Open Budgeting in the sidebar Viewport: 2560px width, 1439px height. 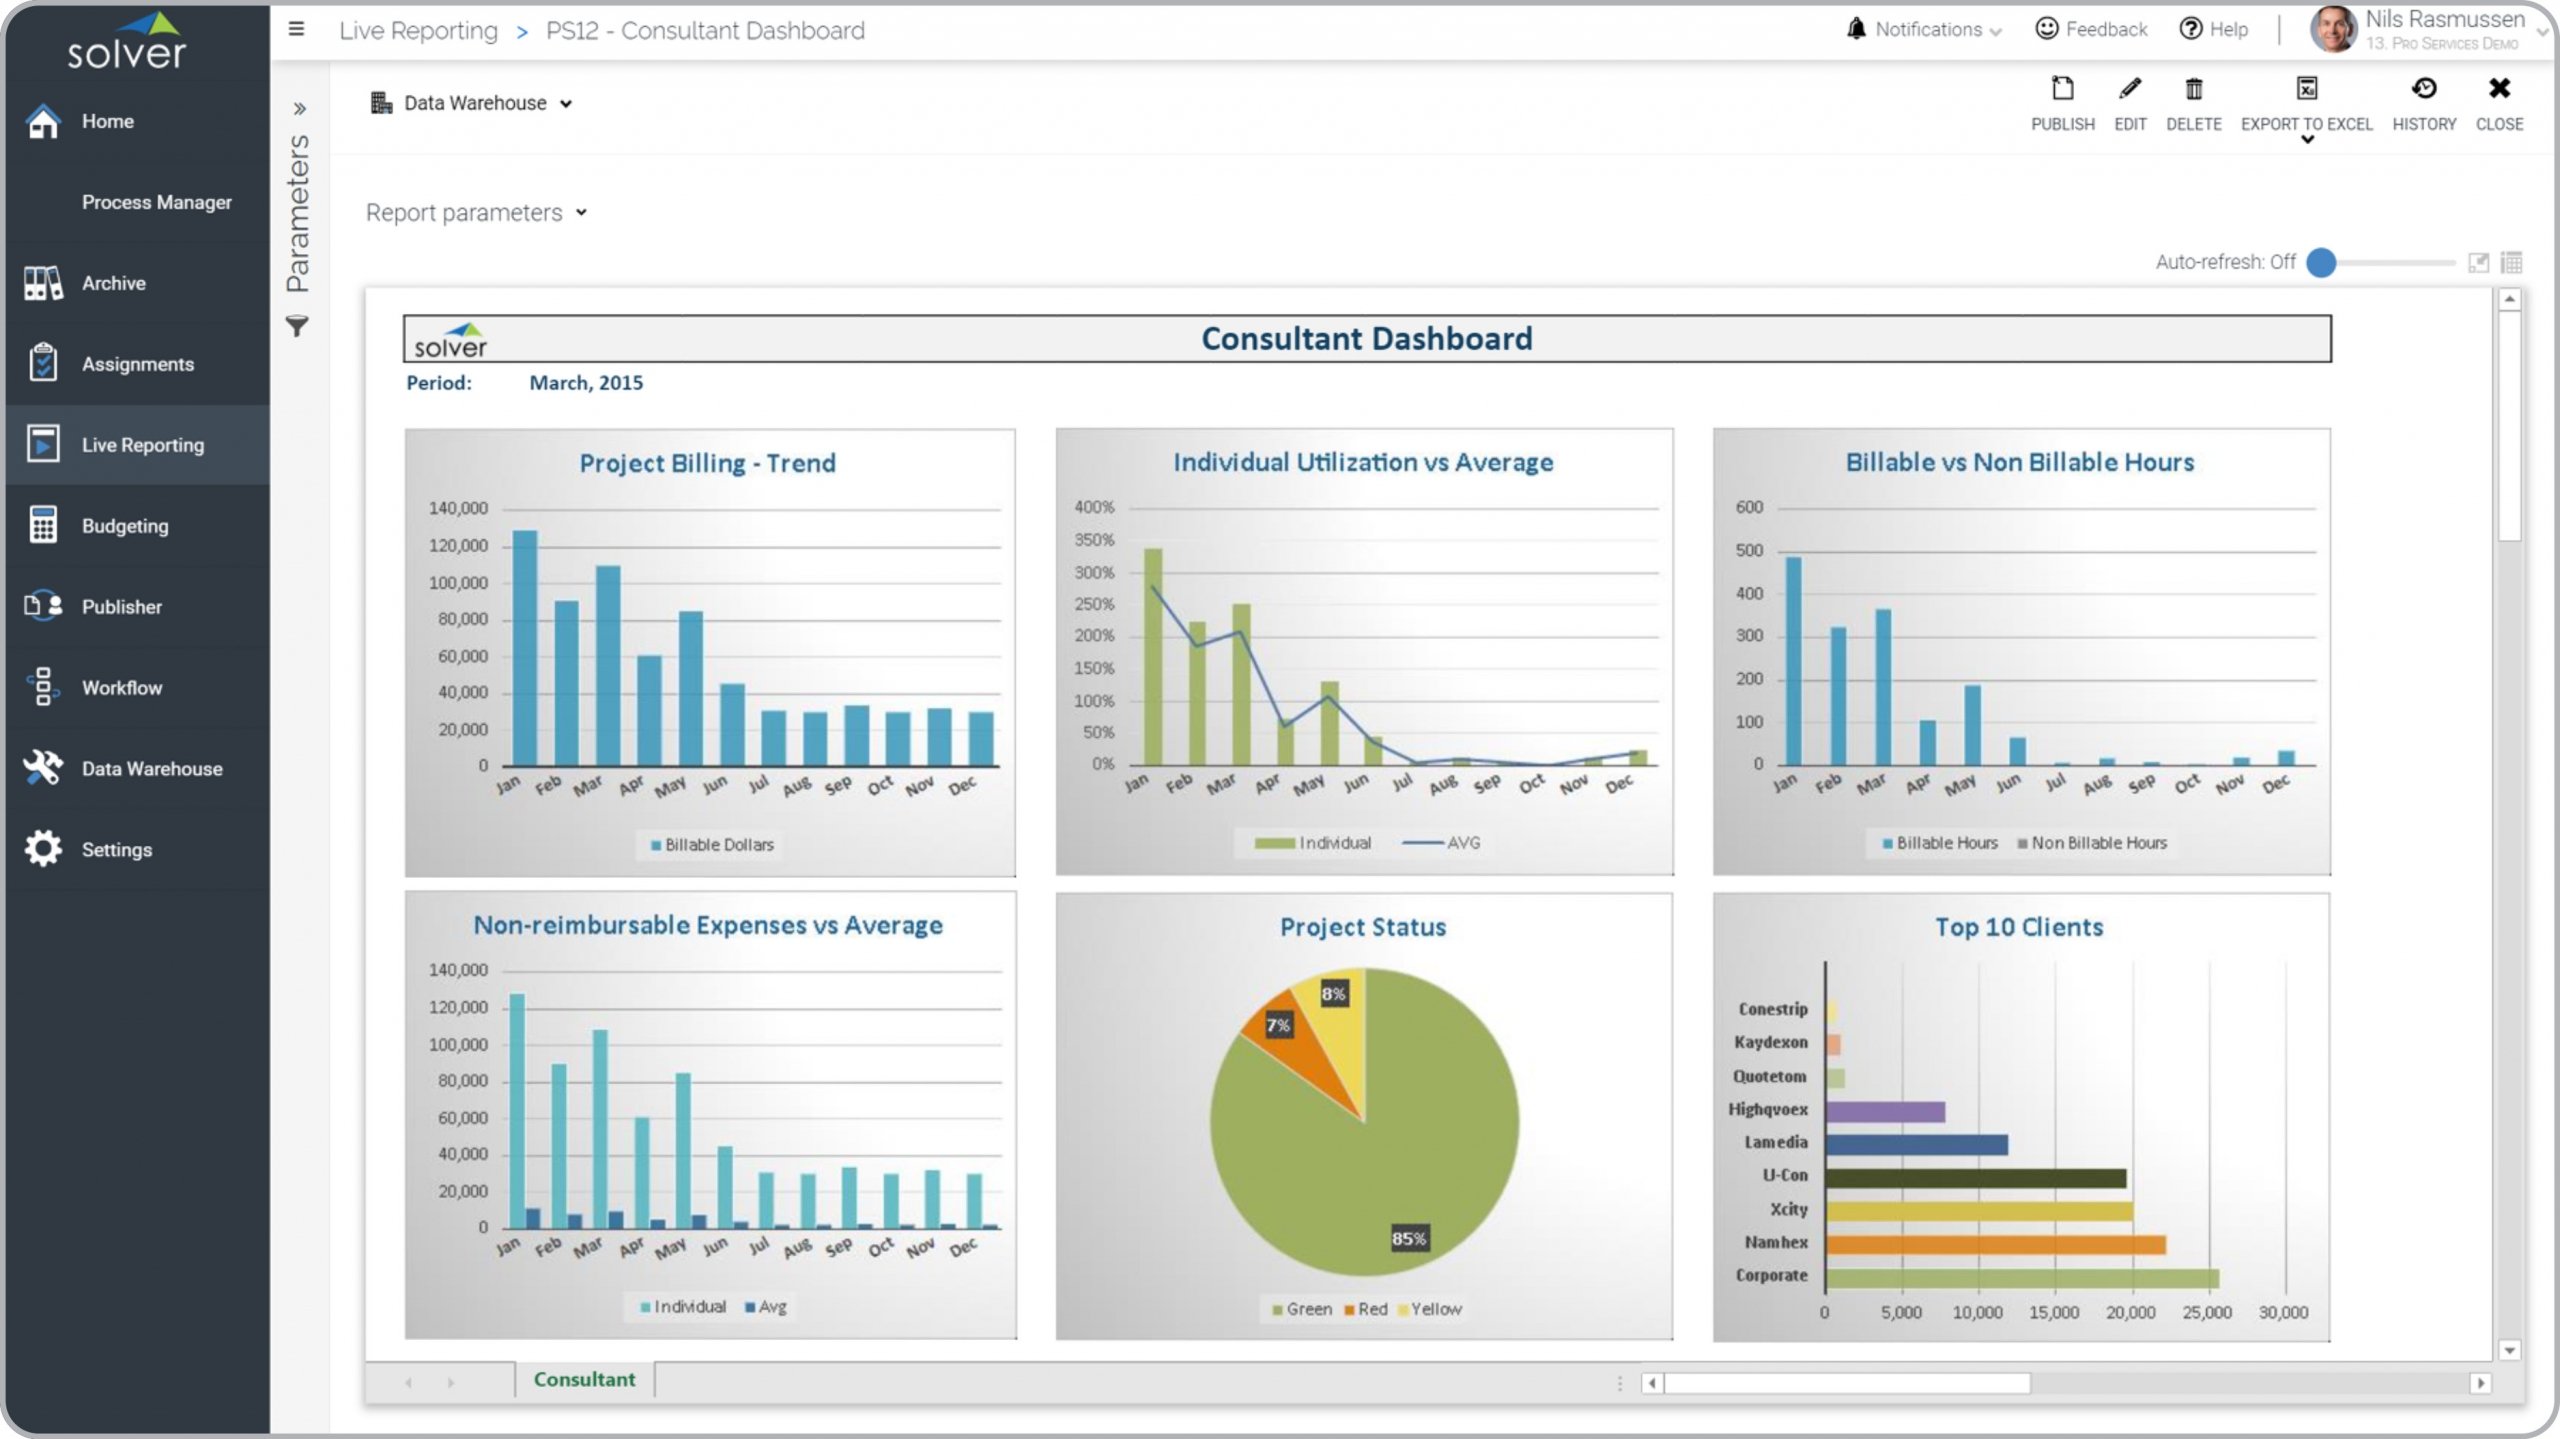(x=125, y=526)
